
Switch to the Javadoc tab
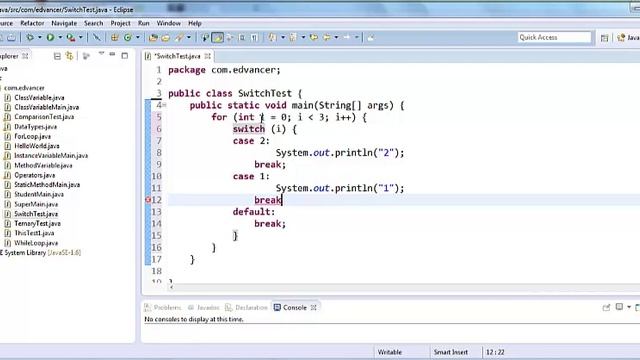click(x=204, y=307)
